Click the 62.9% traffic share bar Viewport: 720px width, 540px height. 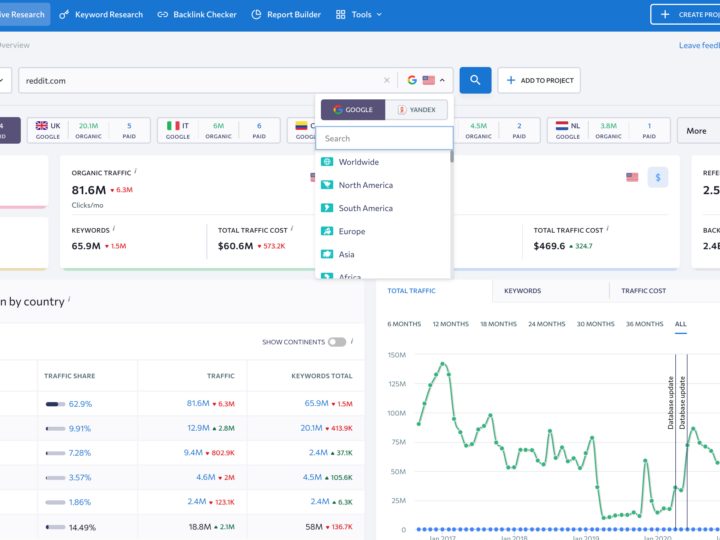(x=55, y=404)
